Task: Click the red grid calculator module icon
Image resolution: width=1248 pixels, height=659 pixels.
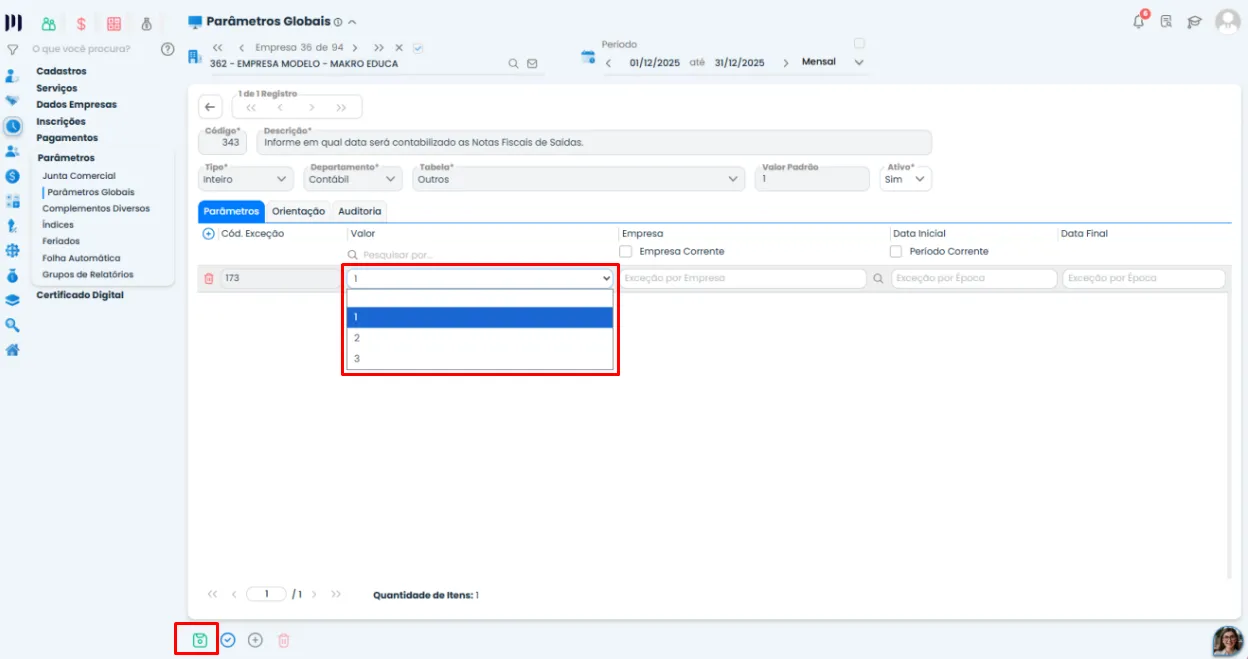Action: (x=114, y=23)
